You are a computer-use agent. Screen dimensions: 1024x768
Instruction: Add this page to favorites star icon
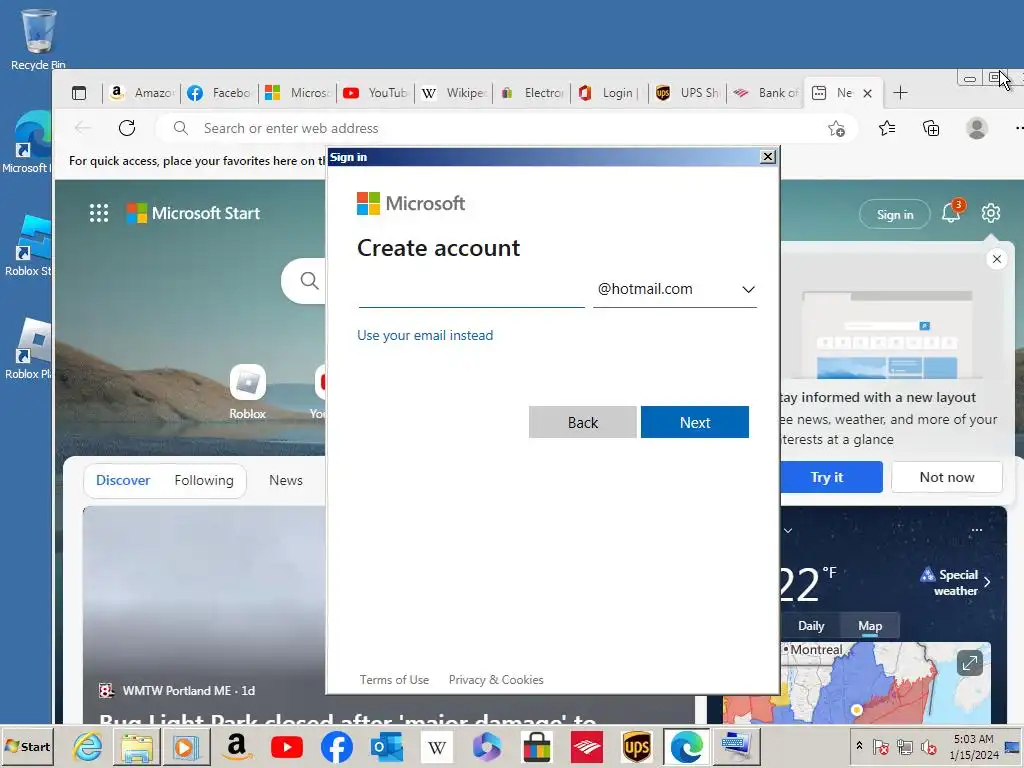tap(836, 129)
